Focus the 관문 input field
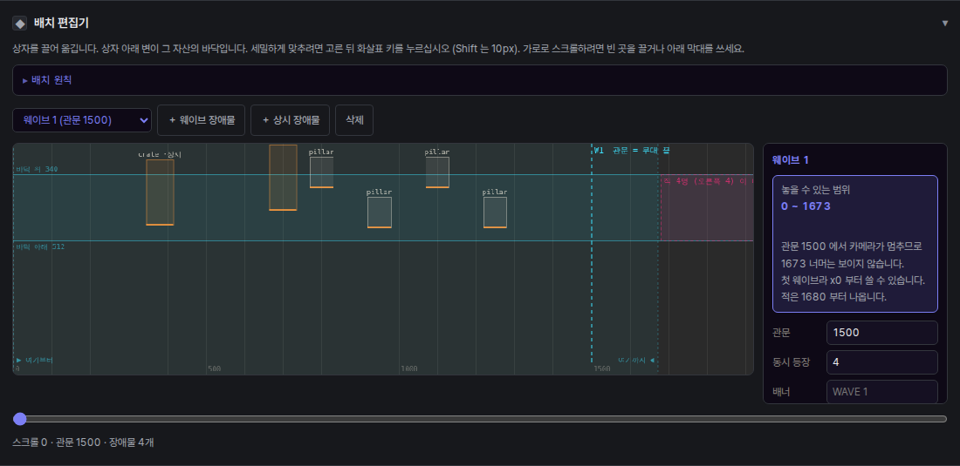The image size is (960, 466). pos(882,333)
